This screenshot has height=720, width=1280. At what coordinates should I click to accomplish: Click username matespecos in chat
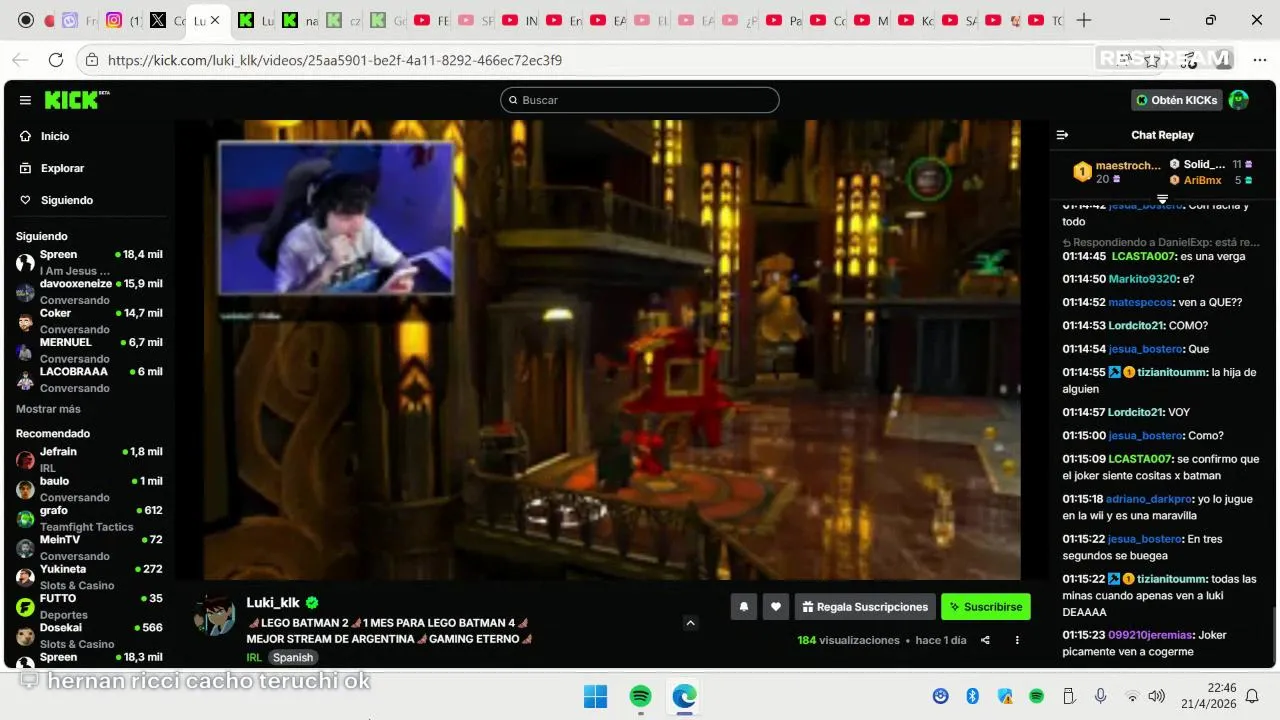click(1142, 302)
